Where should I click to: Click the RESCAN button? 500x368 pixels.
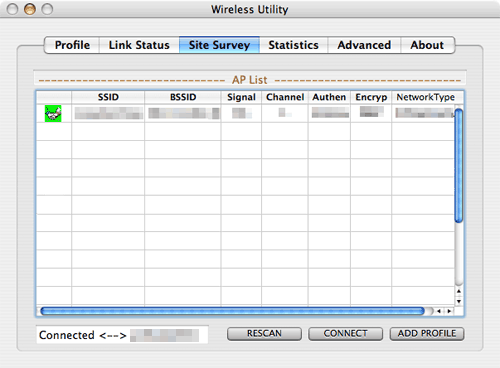[264, 334]
